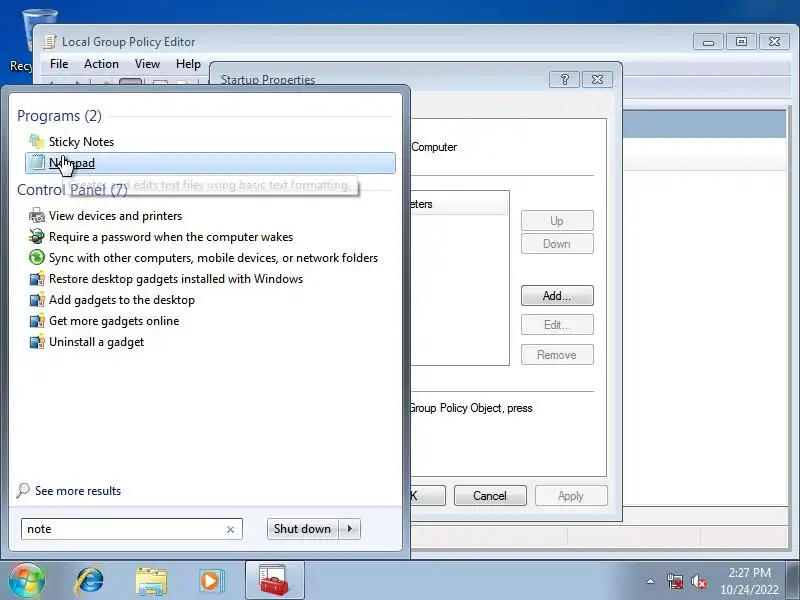Screen dimensions: 800x600
Task: Open Get more gadgets online
Action: tap(104, 321)
